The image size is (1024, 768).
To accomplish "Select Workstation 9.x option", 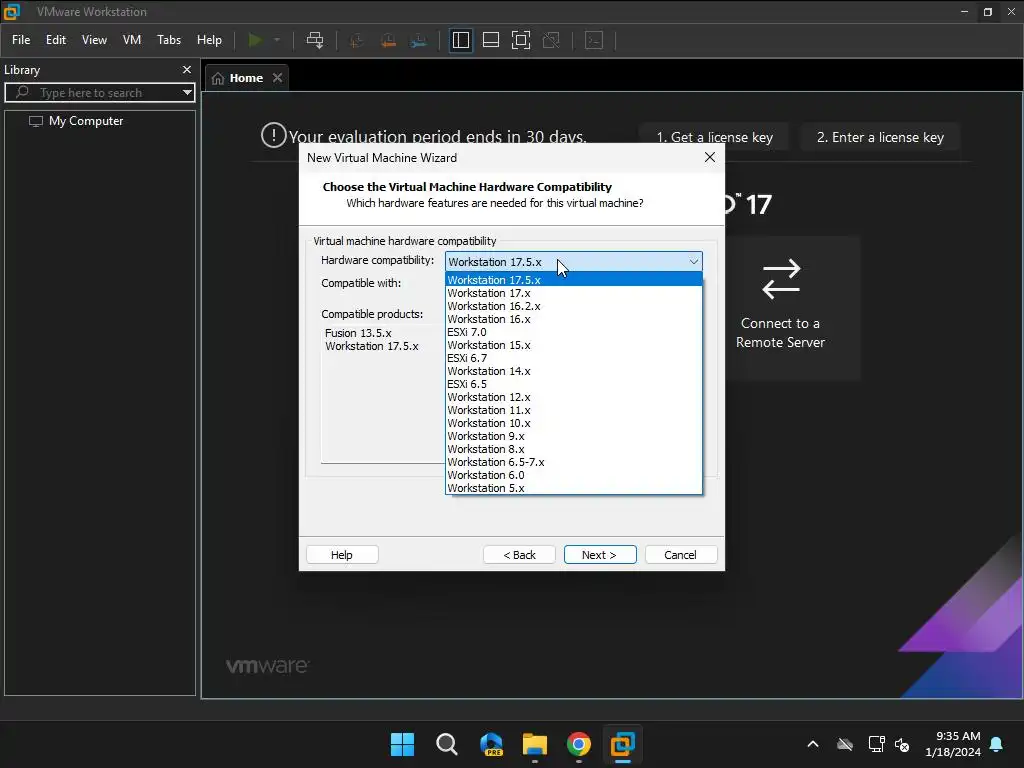I will [x=573, y=436].
